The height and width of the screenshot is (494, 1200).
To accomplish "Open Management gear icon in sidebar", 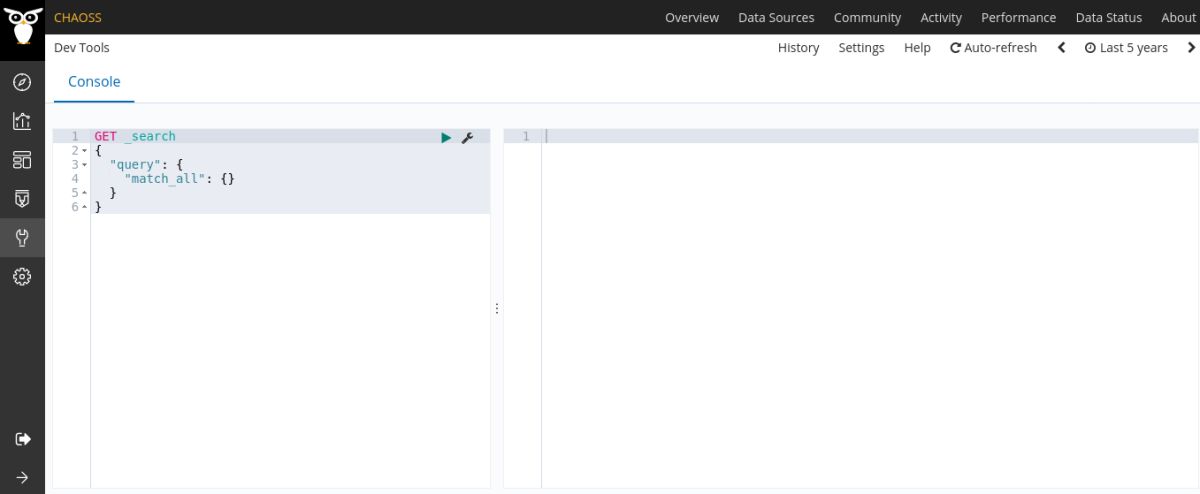I will 22,277.
